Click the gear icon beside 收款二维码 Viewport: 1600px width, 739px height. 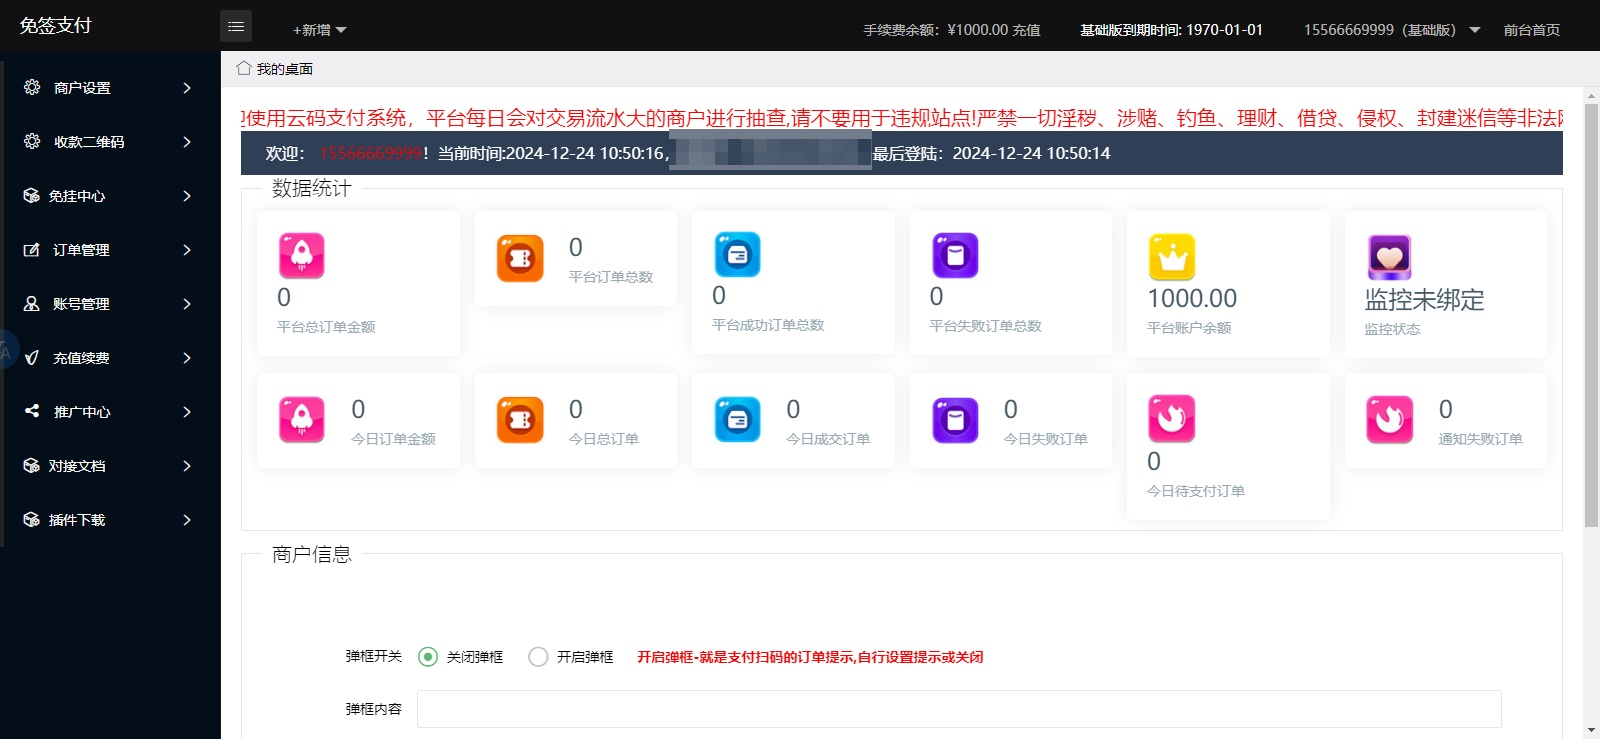pos(32,141)
